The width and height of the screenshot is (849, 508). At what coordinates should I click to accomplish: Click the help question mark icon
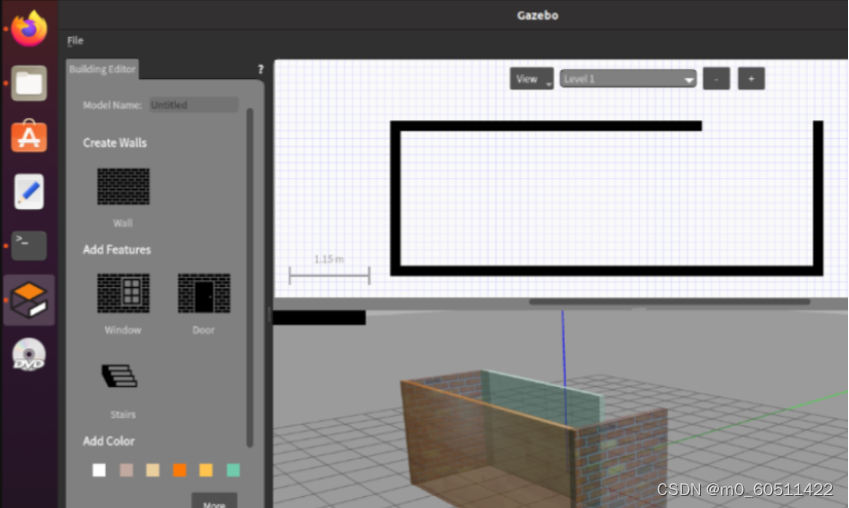coord(260,69)
